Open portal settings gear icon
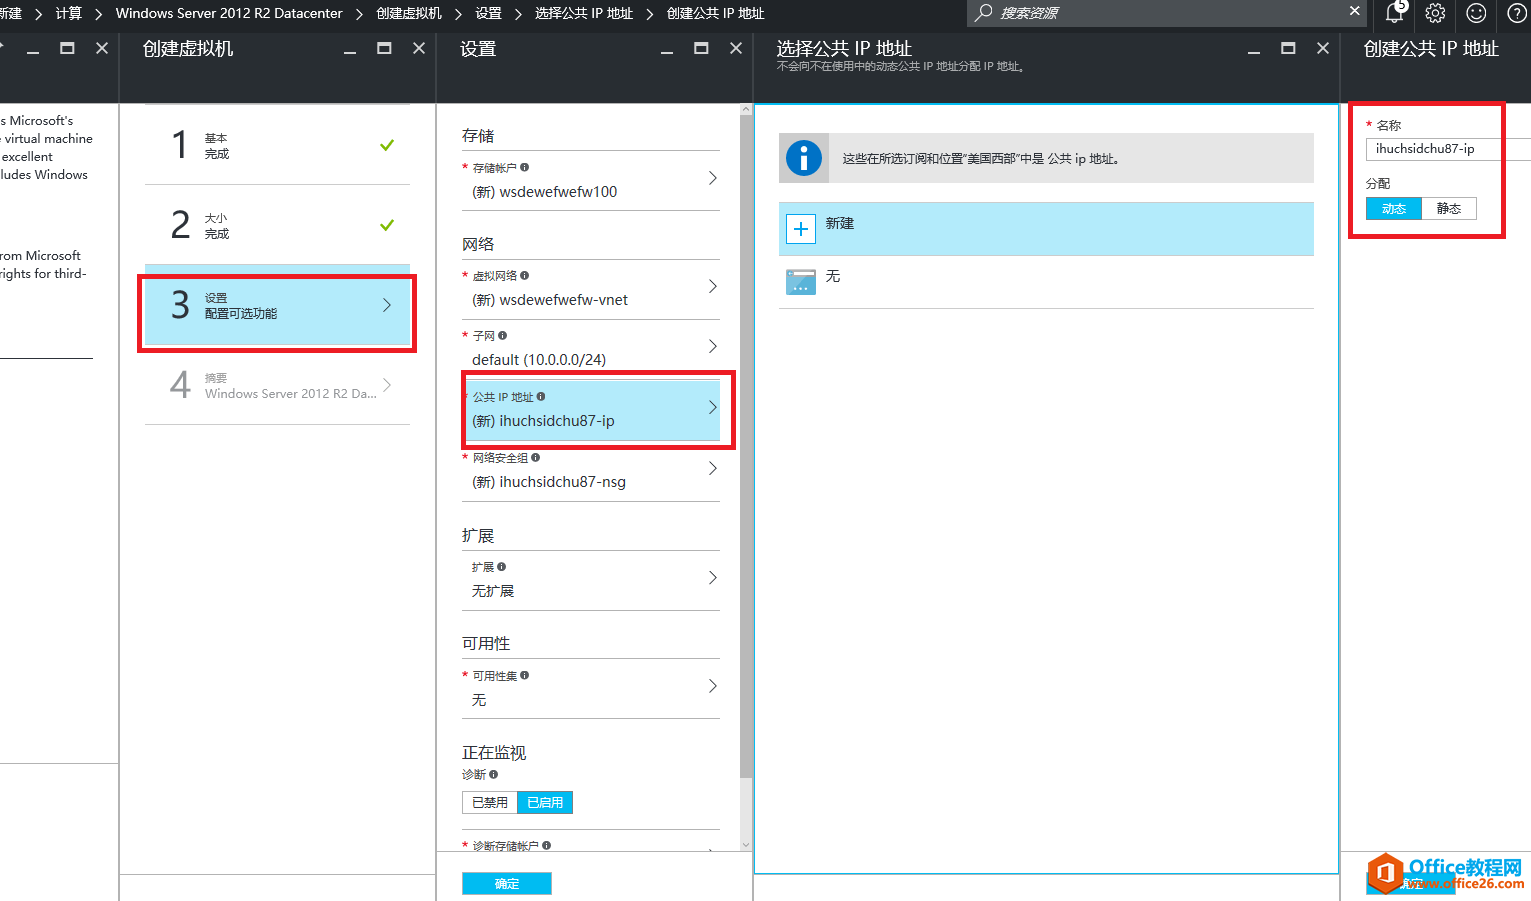This screenshot has height=901, width=1531. click(x=1435, y=13)
